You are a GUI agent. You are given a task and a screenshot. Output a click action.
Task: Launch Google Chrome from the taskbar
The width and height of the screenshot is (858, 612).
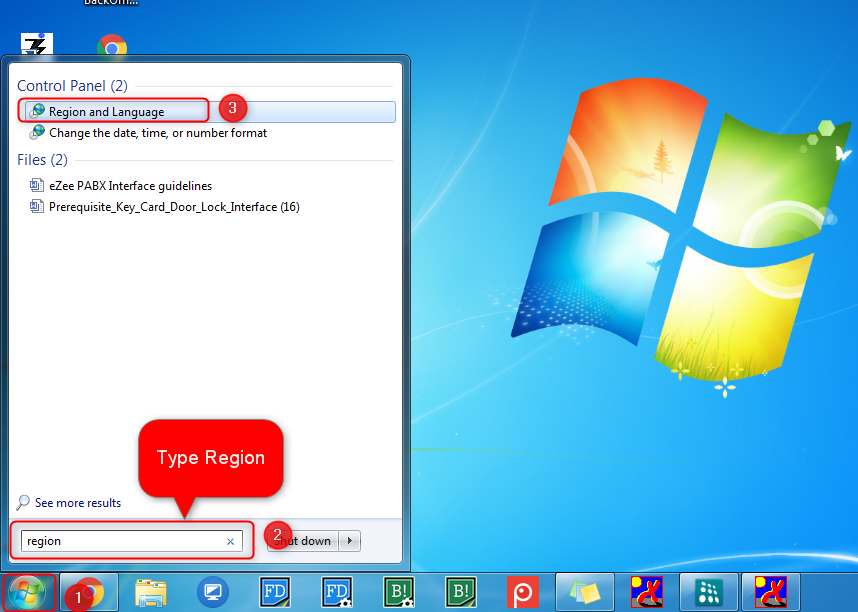90,592
